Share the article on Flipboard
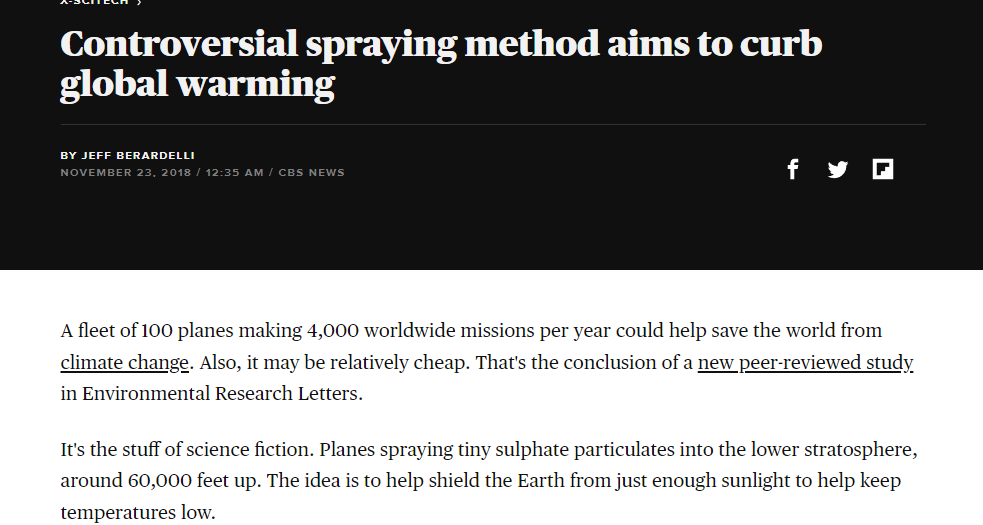The height and width of the screenshot is (525, 983). pyautogui.click(x=882, y=169)
